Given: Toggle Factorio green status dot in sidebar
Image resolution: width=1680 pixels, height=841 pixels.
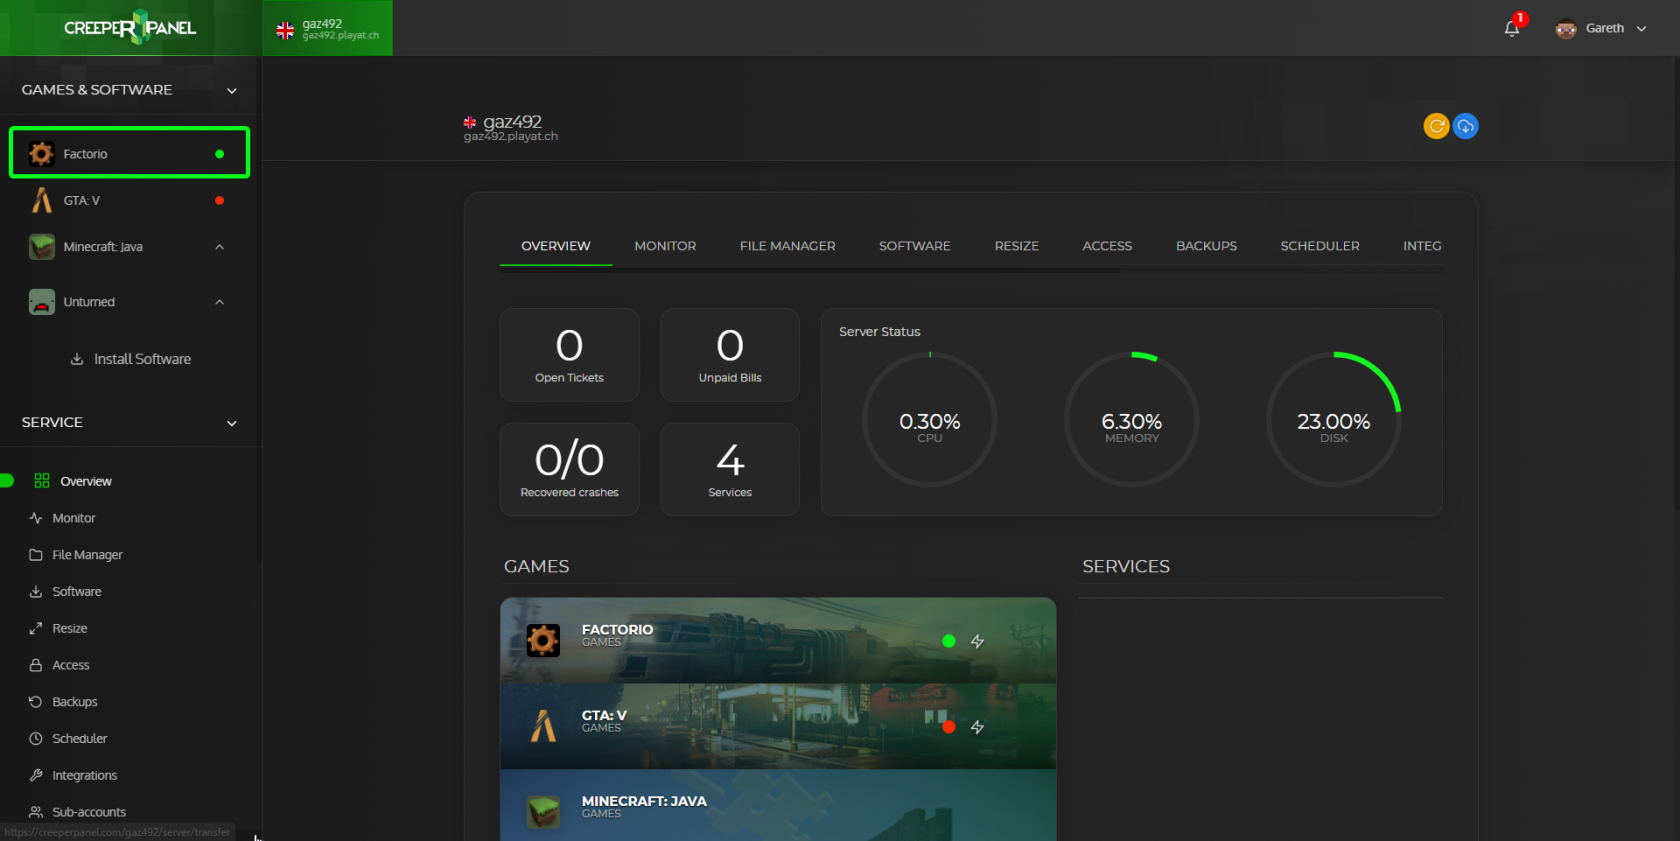Looking at the screenshot, I should coord(219,154).
